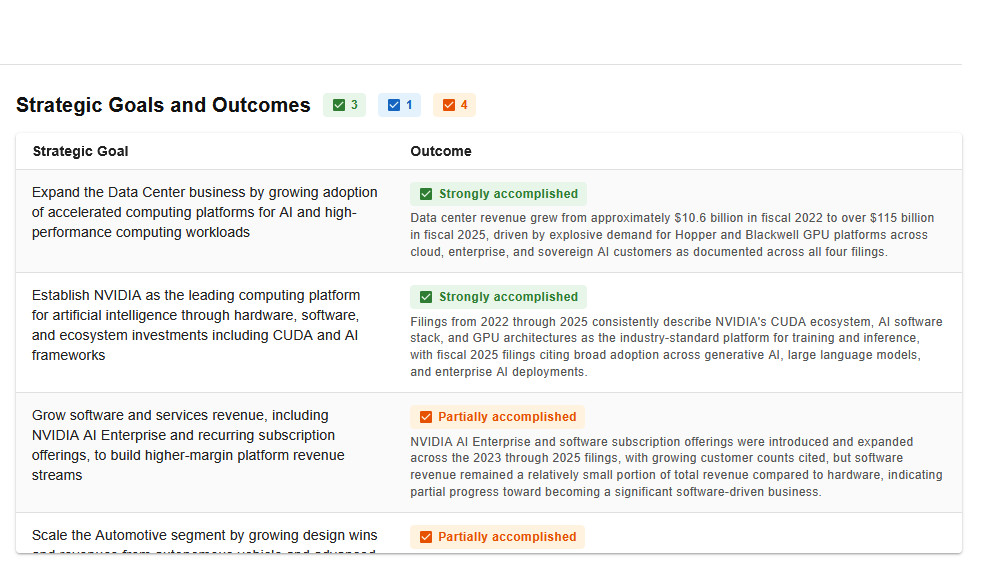Screen dimensions: 983x573
Task: Toggle the orange filter chip showing count 4
Action: click(455, 105)
